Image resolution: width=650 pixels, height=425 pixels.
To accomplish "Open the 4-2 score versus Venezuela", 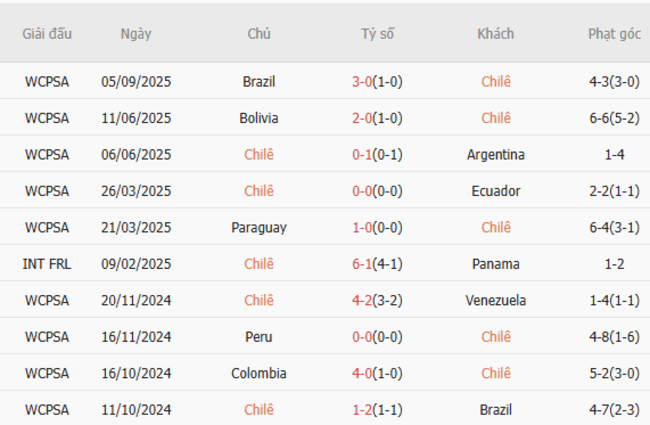I will click(x=362, y=300).
